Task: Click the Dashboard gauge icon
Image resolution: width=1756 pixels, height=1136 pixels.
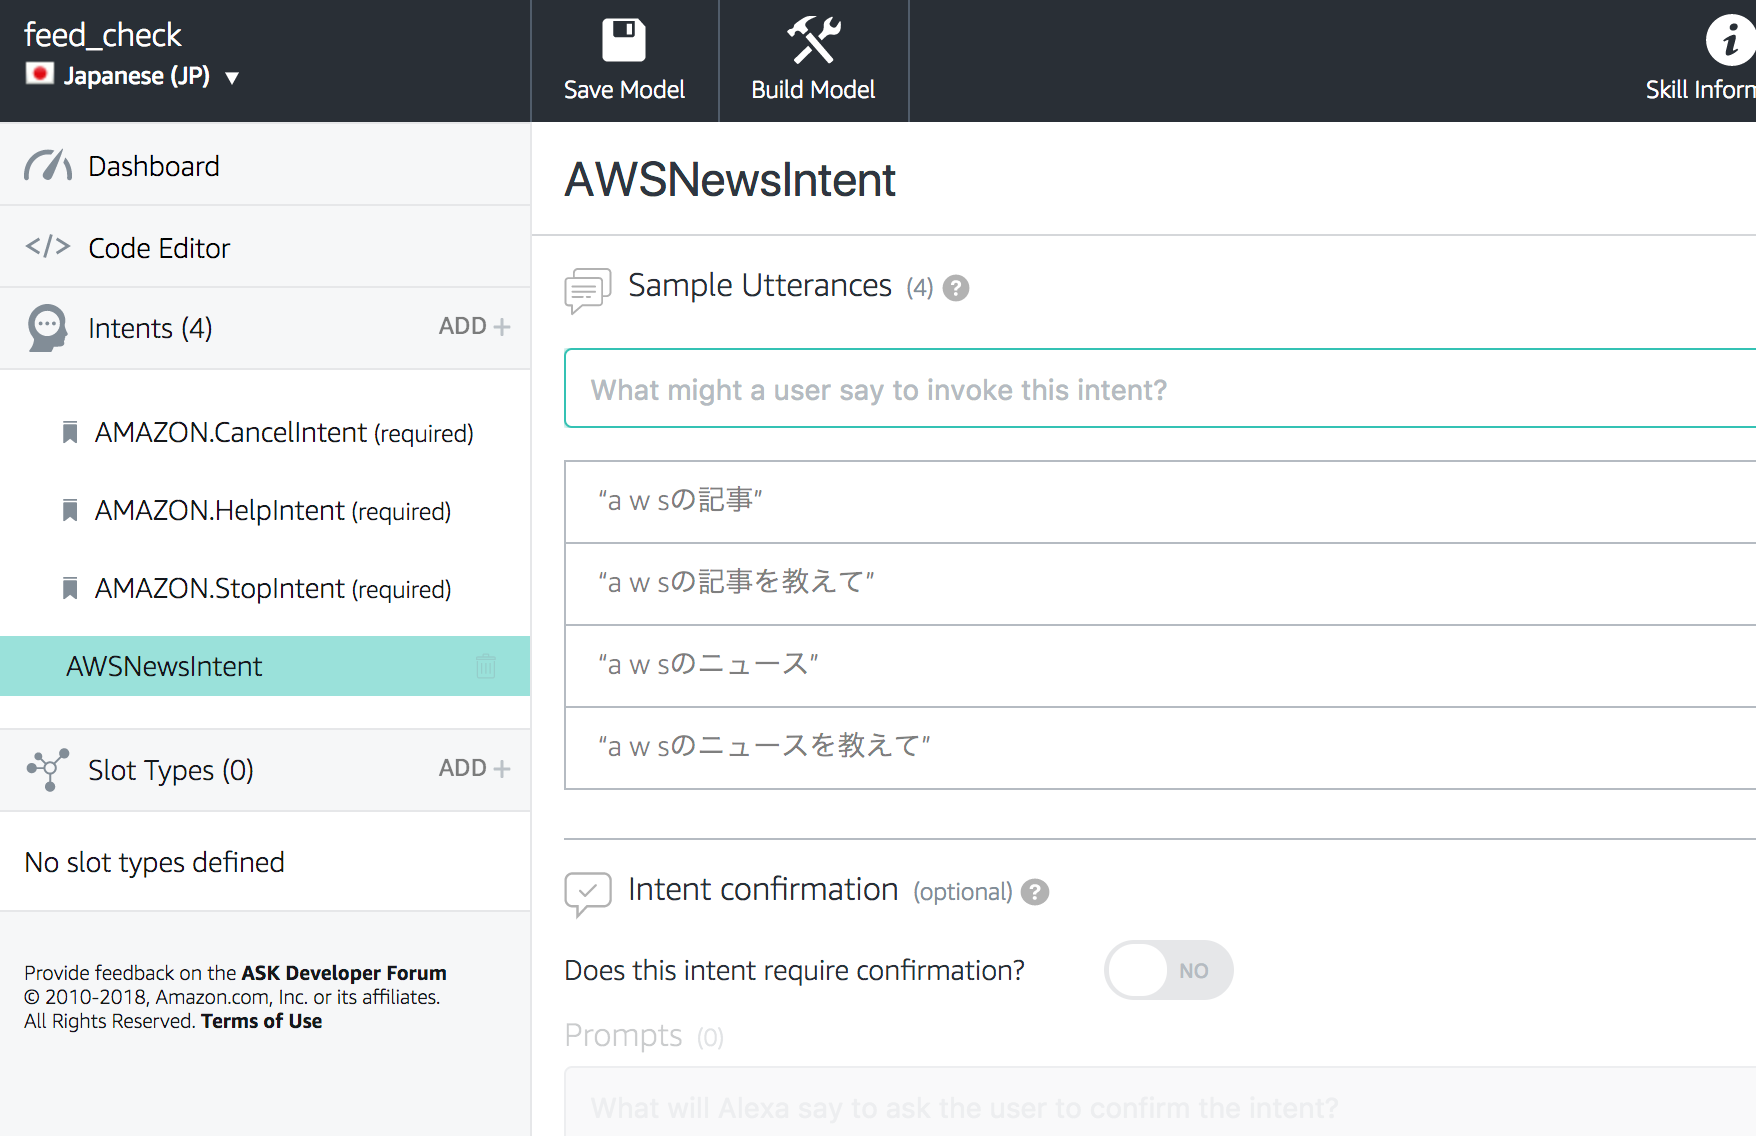Action: click(x=48, y=165)
